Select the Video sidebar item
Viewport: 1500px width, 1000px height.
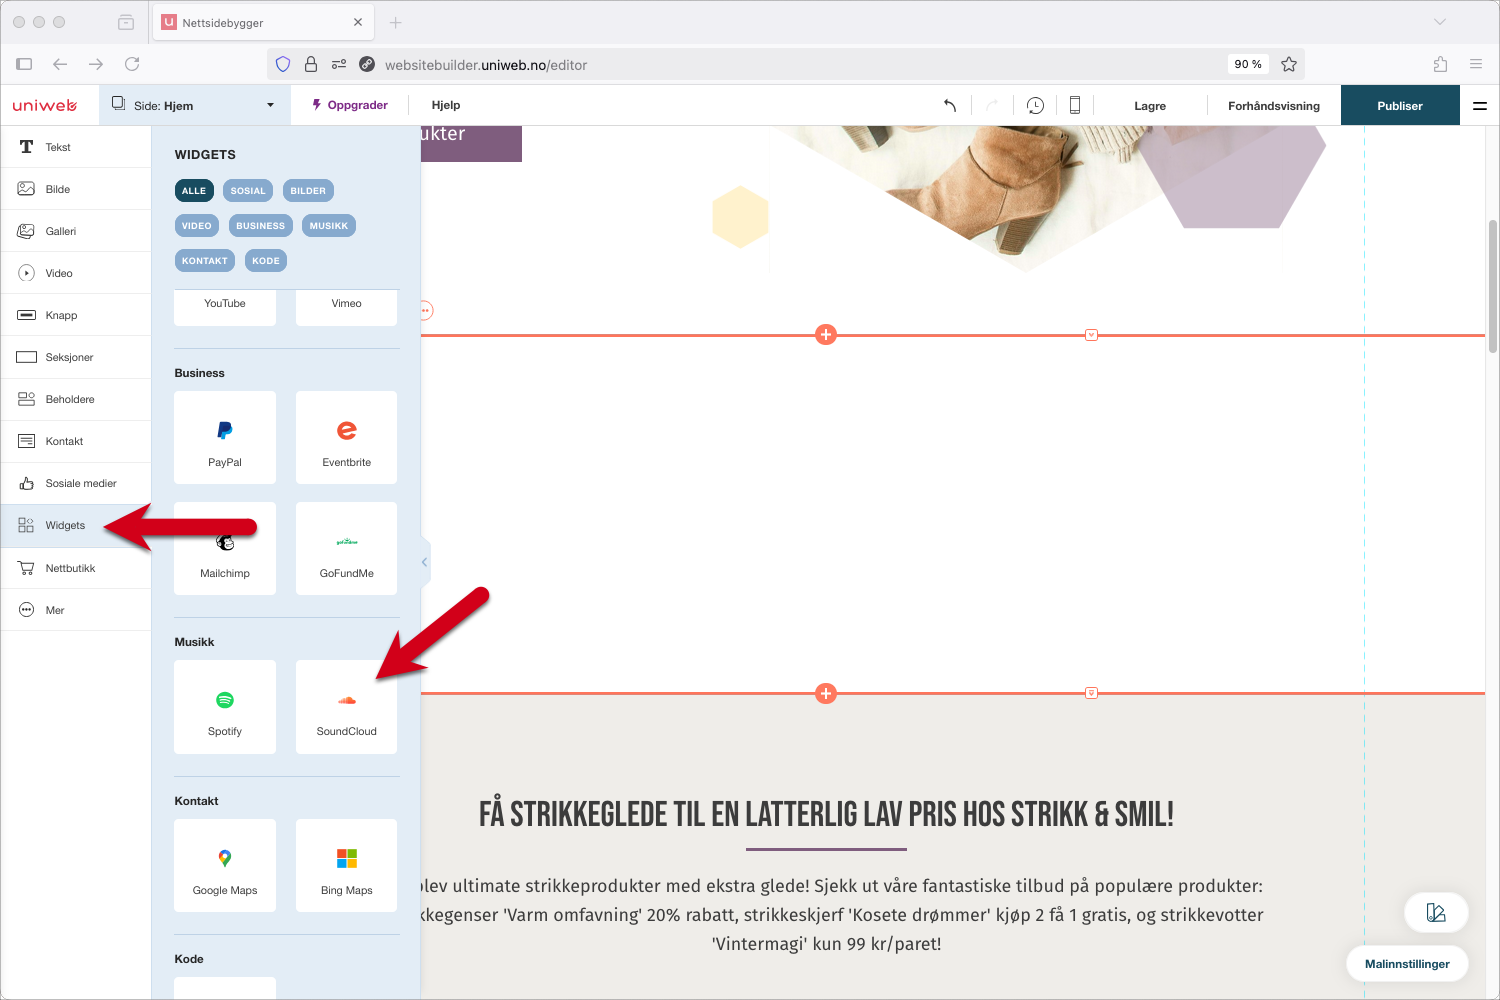pos(76,273)
